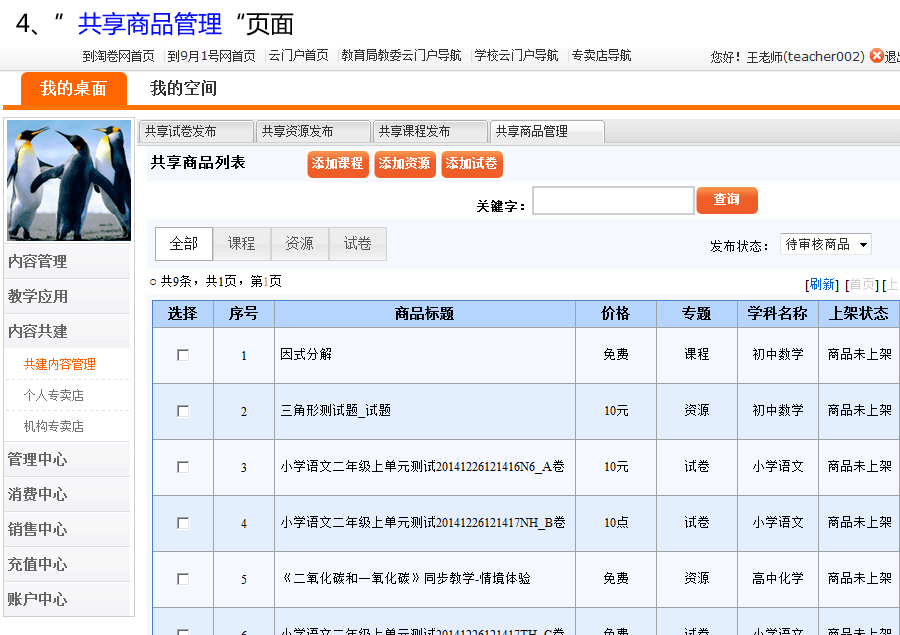Filter list by 课程 tab

click(242, 244)
